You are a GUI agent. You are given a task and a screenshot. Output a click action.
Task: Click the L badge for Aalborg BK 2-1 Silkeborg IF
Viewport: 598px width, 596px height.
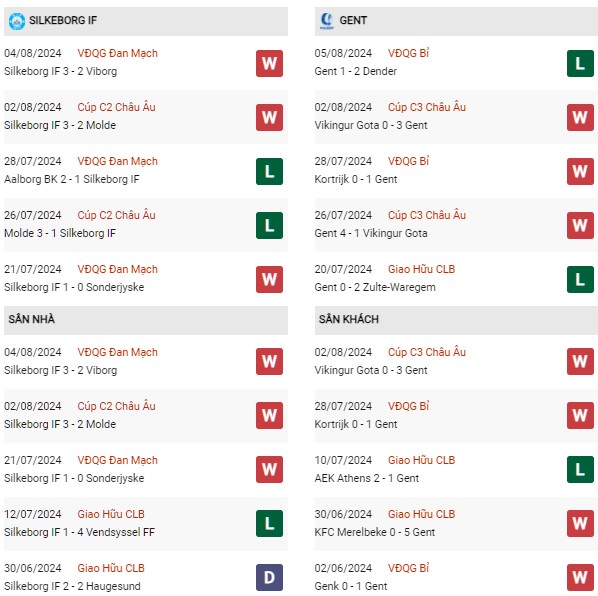pos(269,171)
